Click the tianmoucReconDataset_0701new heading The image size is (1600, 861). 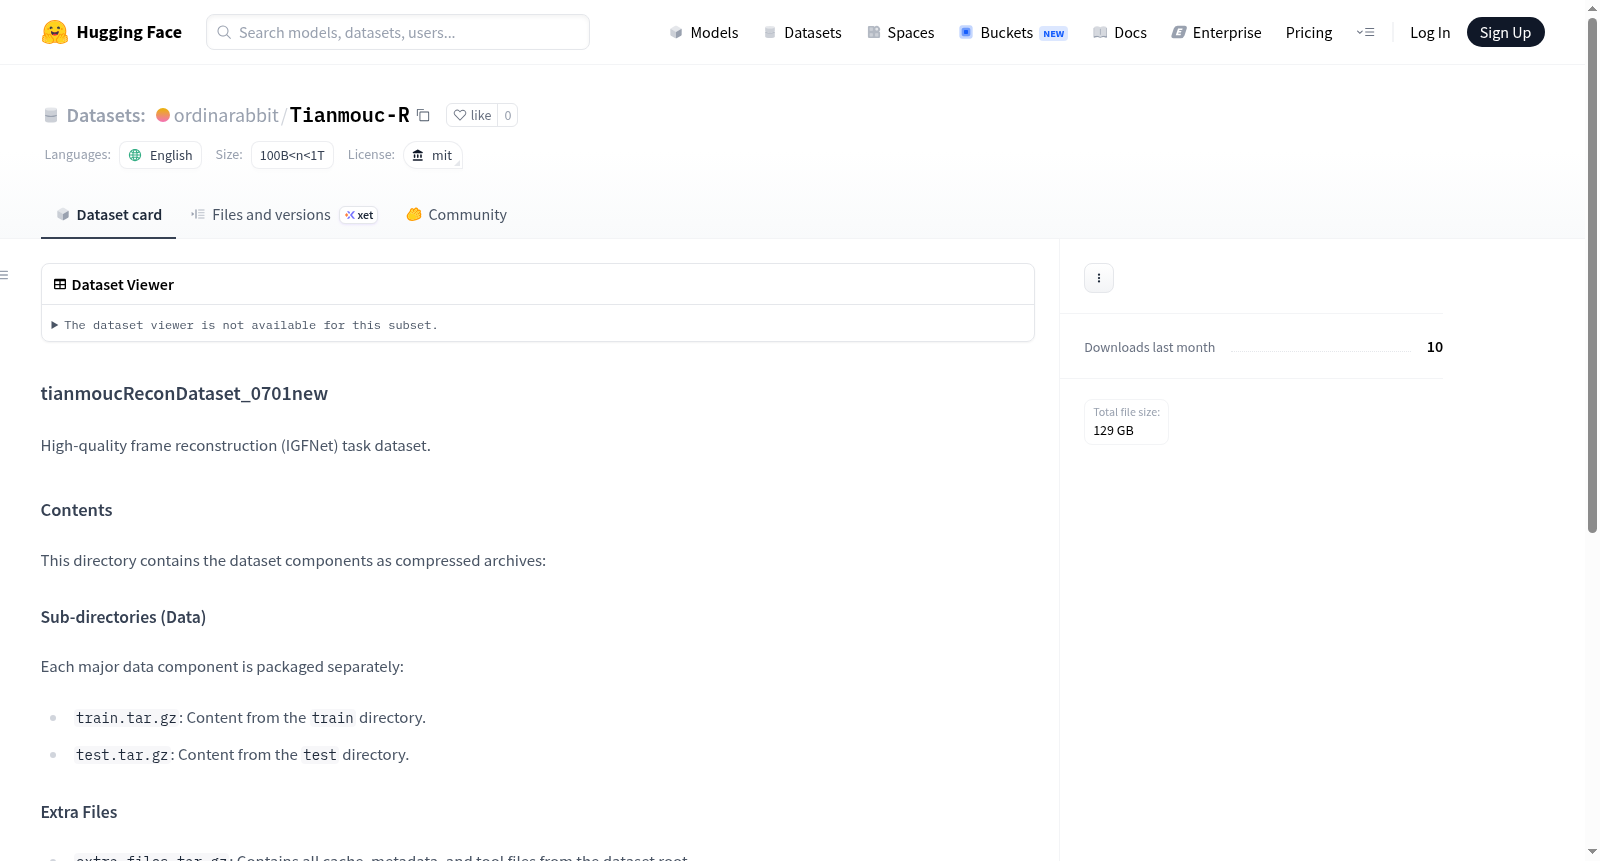click(184, 393)
